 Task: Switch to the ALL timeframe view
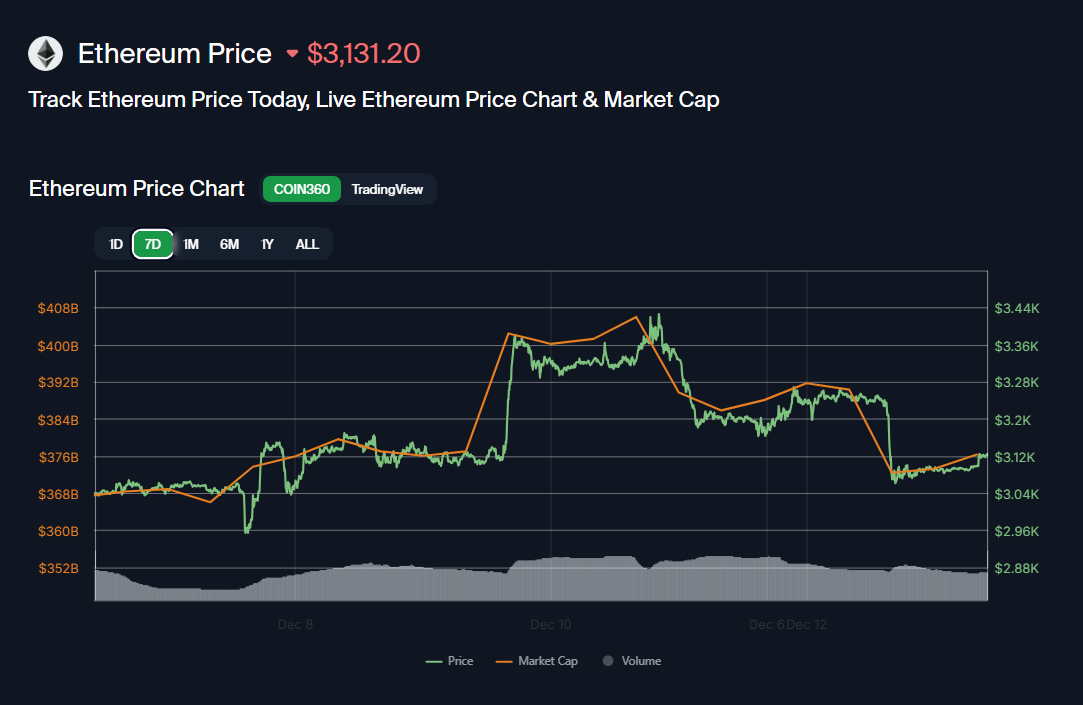pyautogui.click(x=307, y=243)
